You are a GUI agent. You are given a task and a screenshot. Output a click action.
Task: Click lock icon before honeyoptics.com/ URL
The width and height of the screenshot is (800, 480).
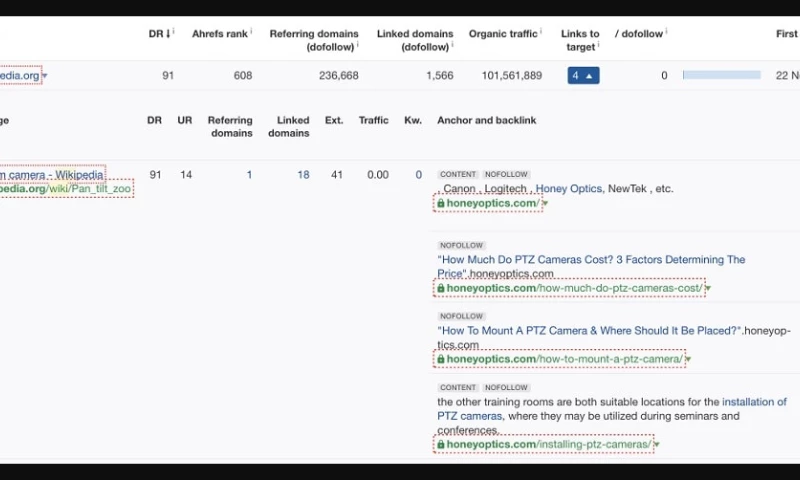pos(441,203)
